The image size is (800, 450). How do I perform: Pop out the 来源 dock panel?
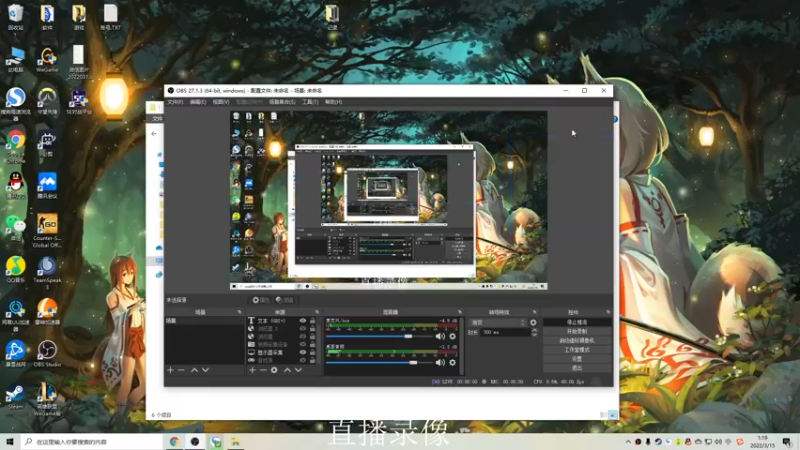coord(317,312)
